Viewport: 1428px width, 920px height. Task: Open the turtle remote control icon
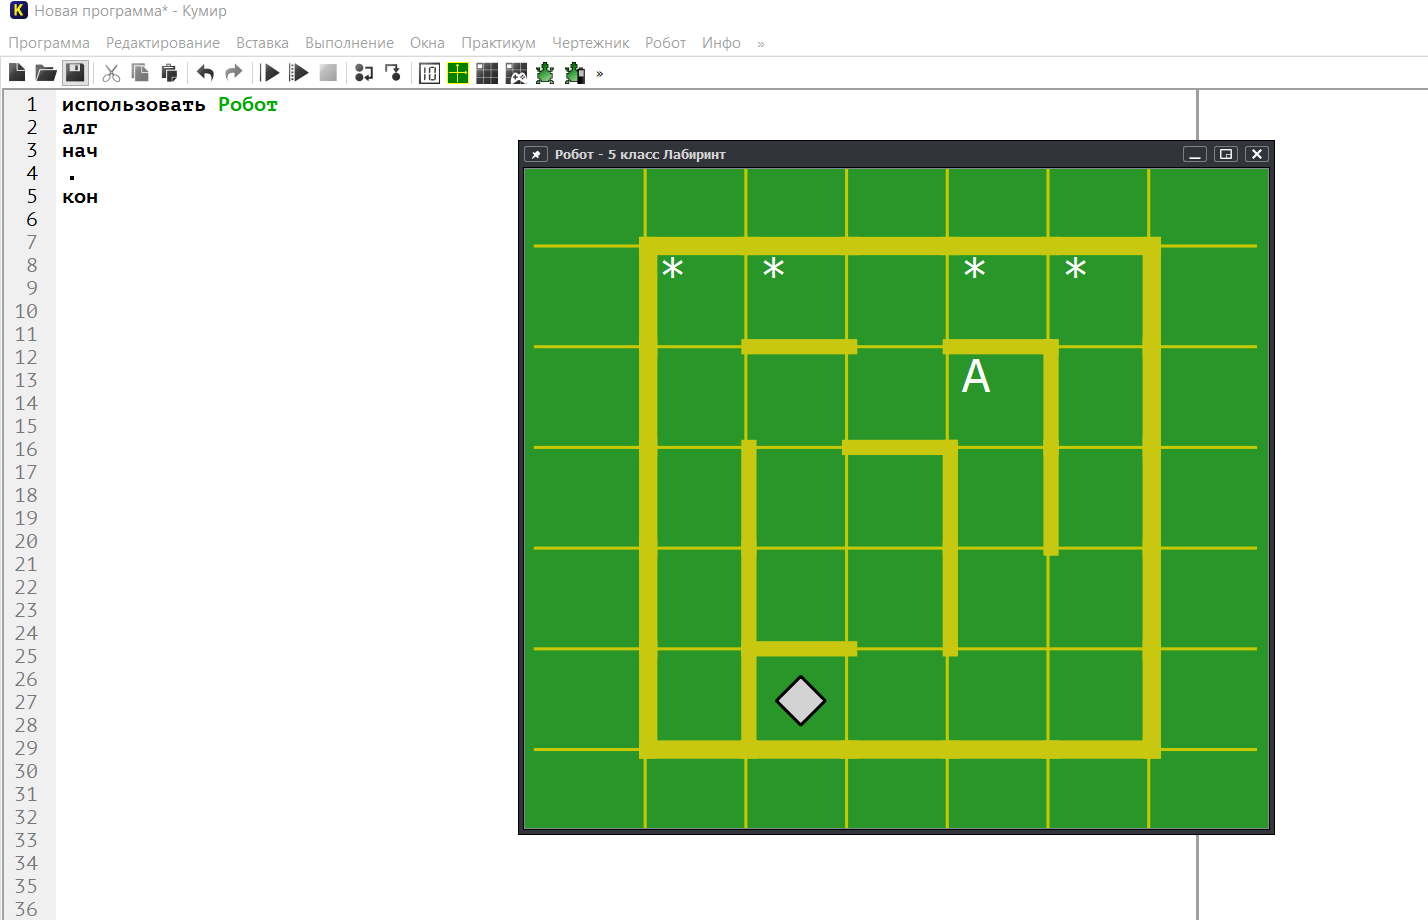pos(574,72)
